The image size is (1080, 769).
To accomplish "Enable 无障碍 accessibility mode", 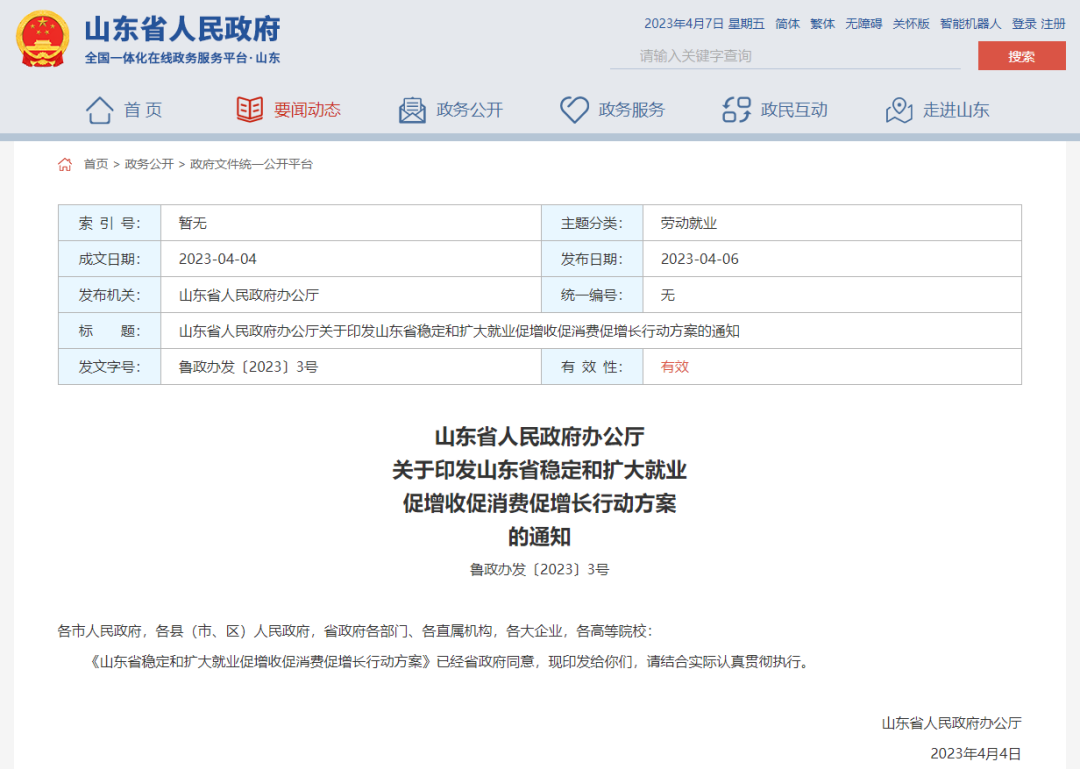I will [x=866, y=23].
